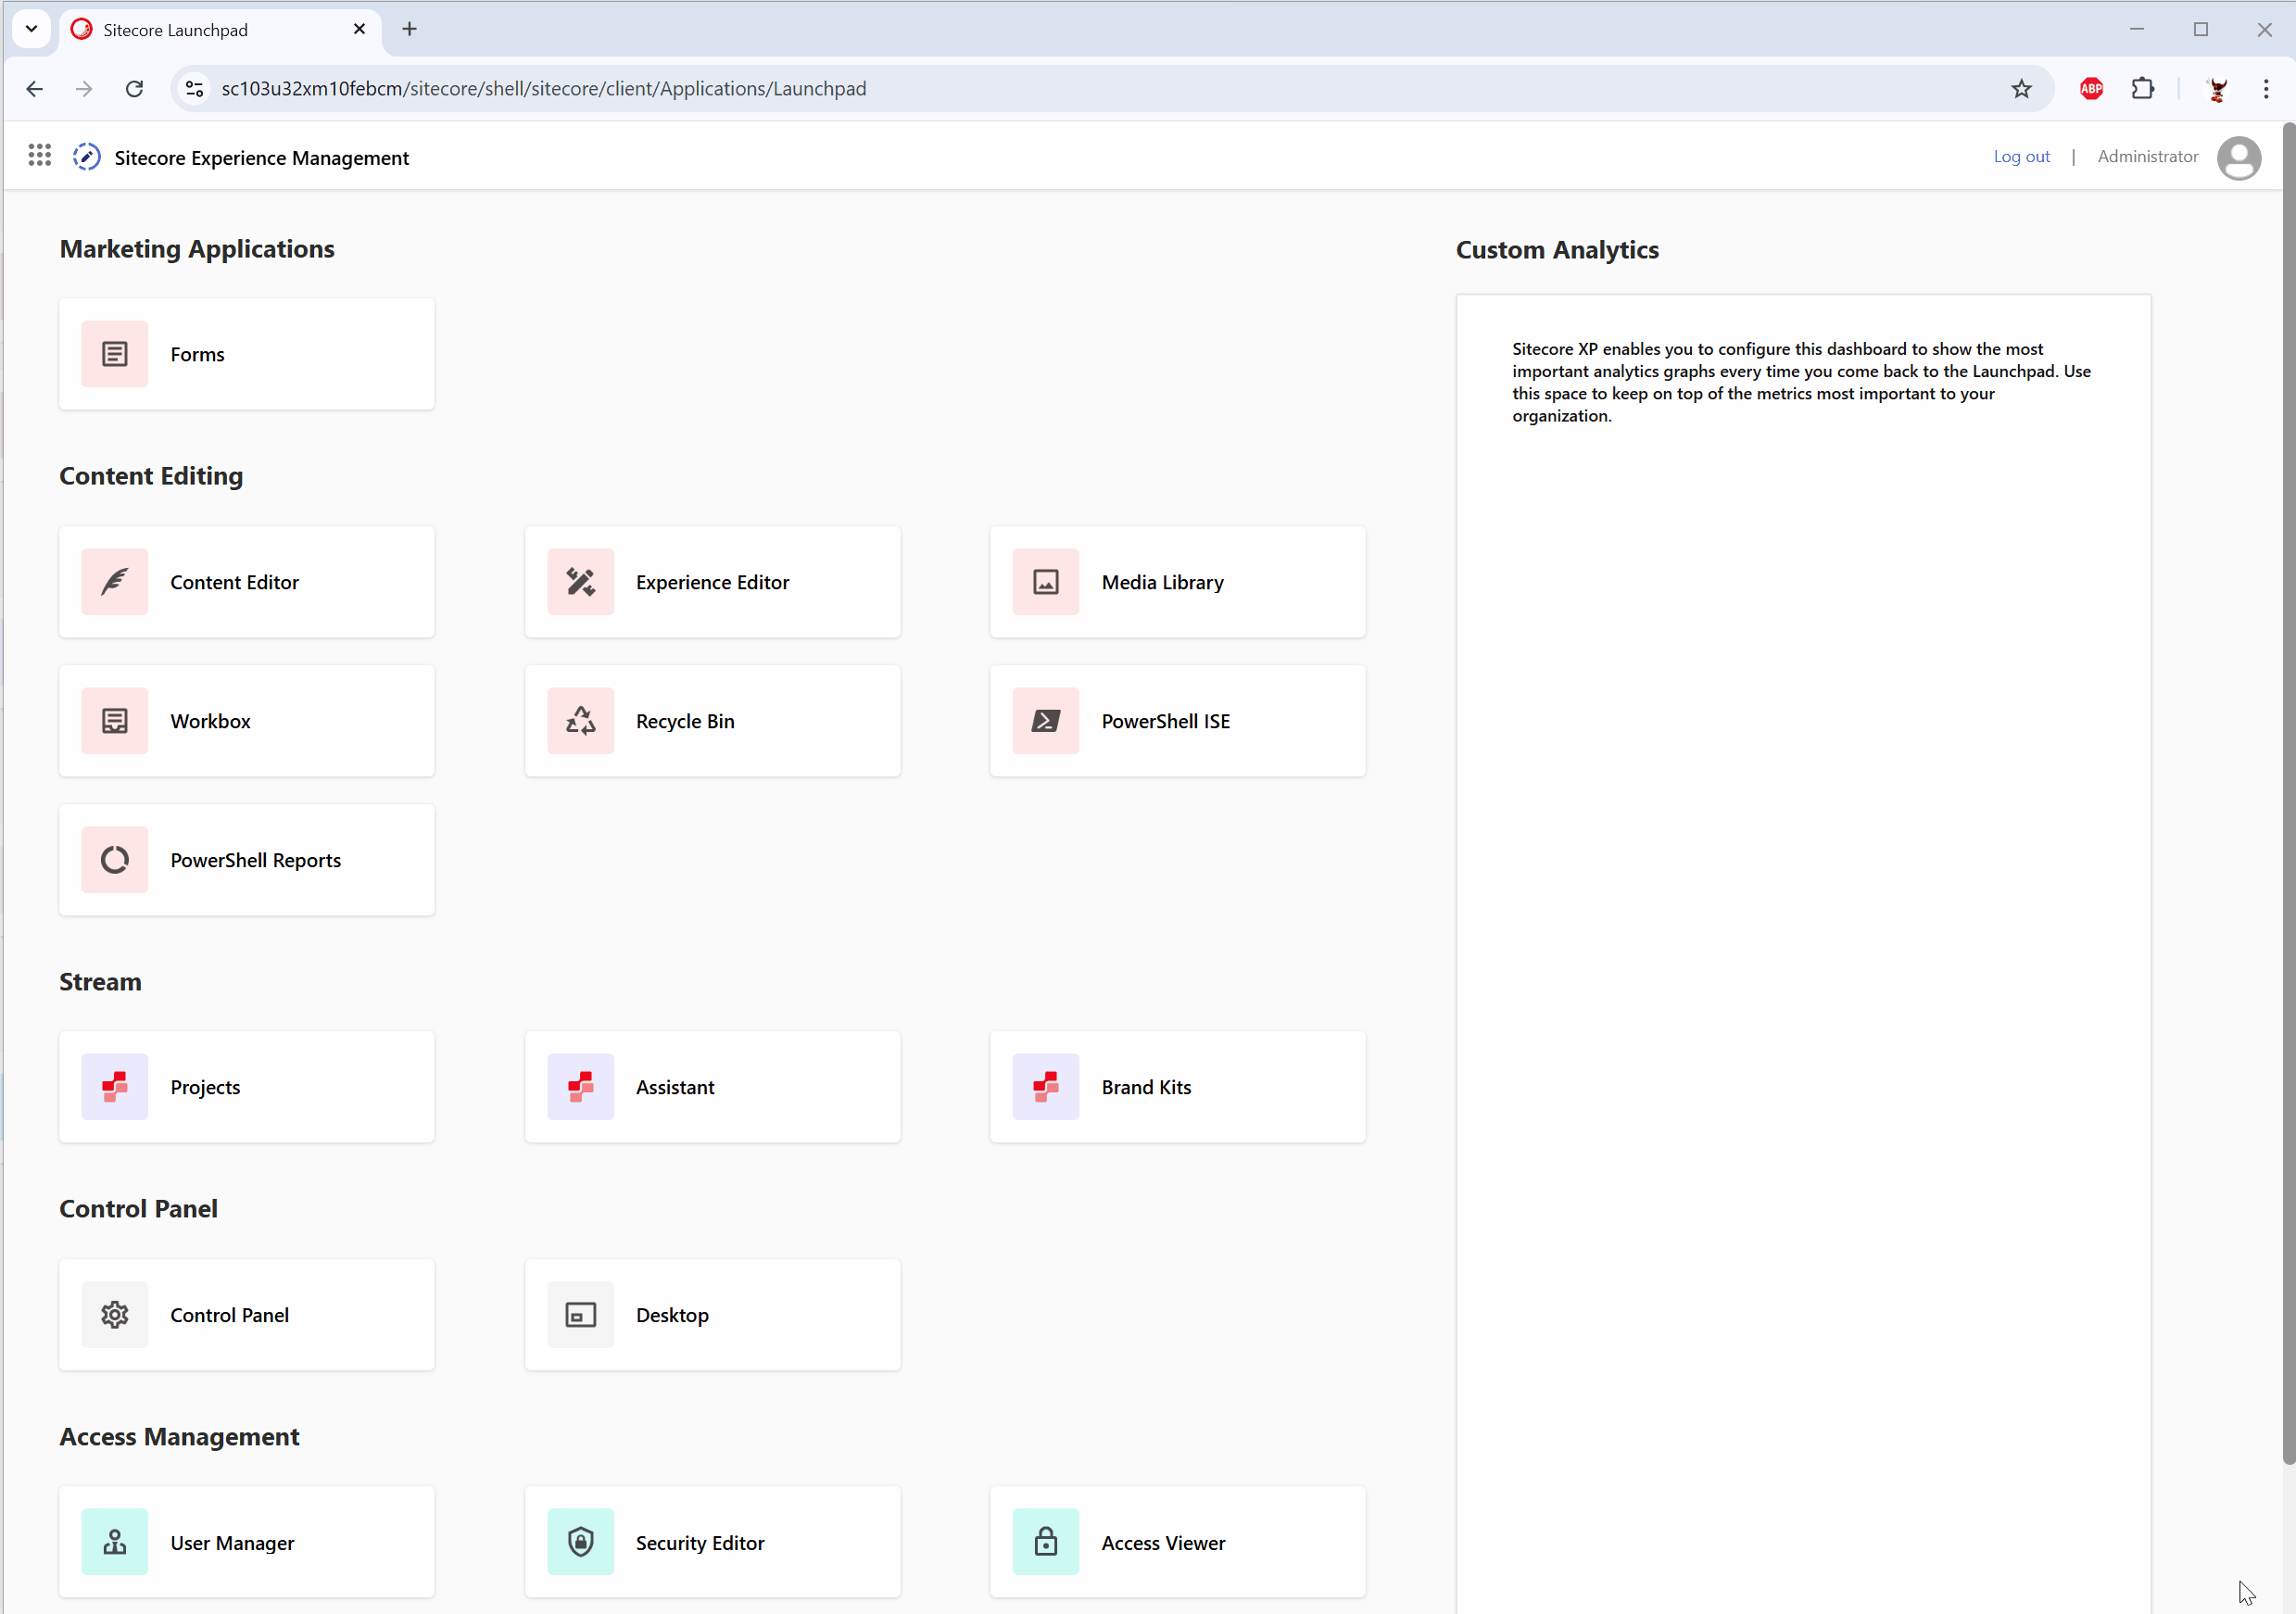
Task: Click the Forms application icon
Action: [114, 354]
